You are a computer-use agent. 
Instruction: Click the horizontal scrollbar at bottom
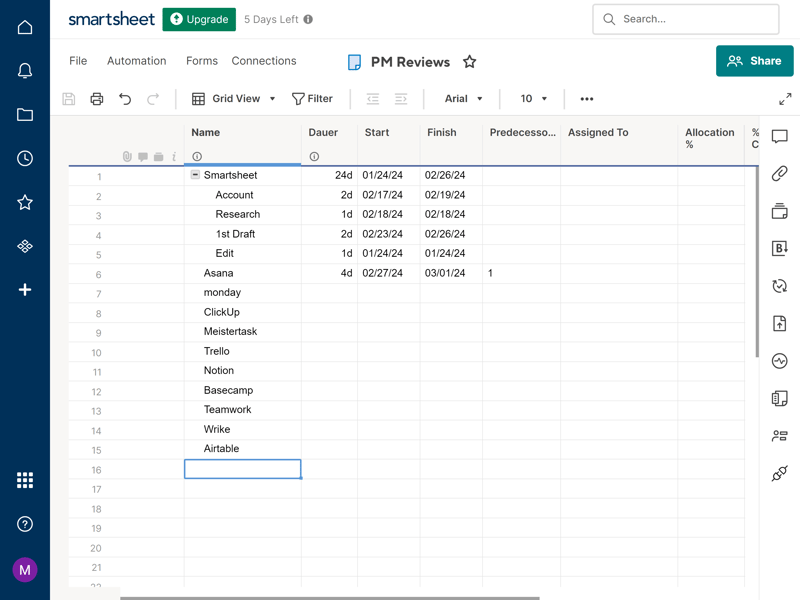coord(330,598)
